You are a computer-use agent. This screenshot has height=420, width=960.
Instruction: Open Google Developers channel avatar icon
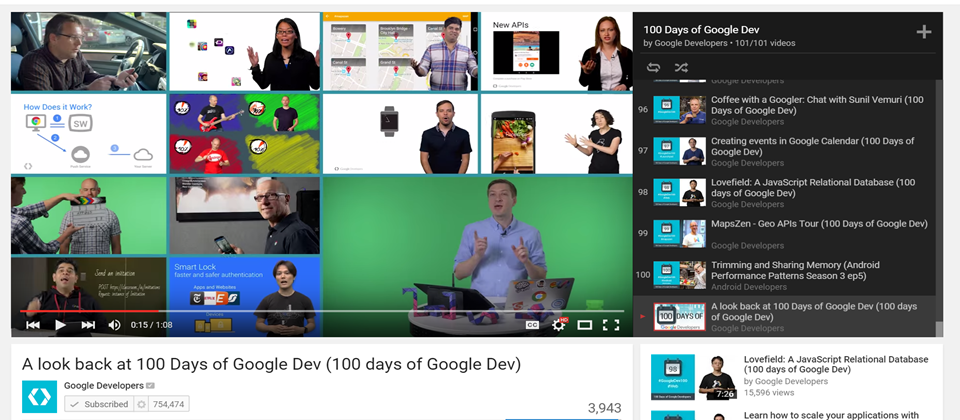click(39, 397)
